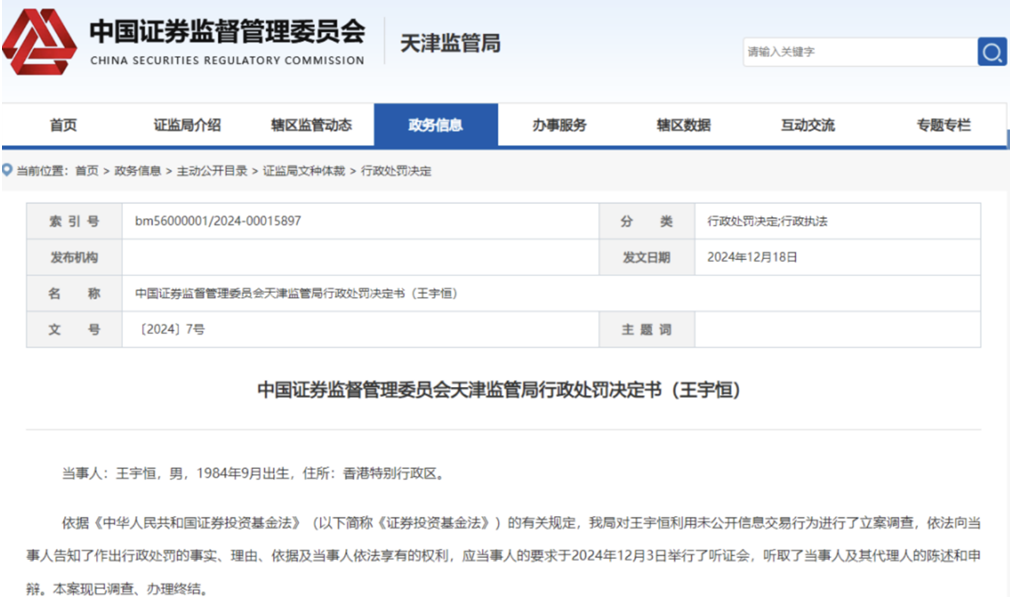The width and height of the screenshot is (1012, 599).
Task: Click 证监局文种体裁 breadcrumb link
Action: point(304,171)
